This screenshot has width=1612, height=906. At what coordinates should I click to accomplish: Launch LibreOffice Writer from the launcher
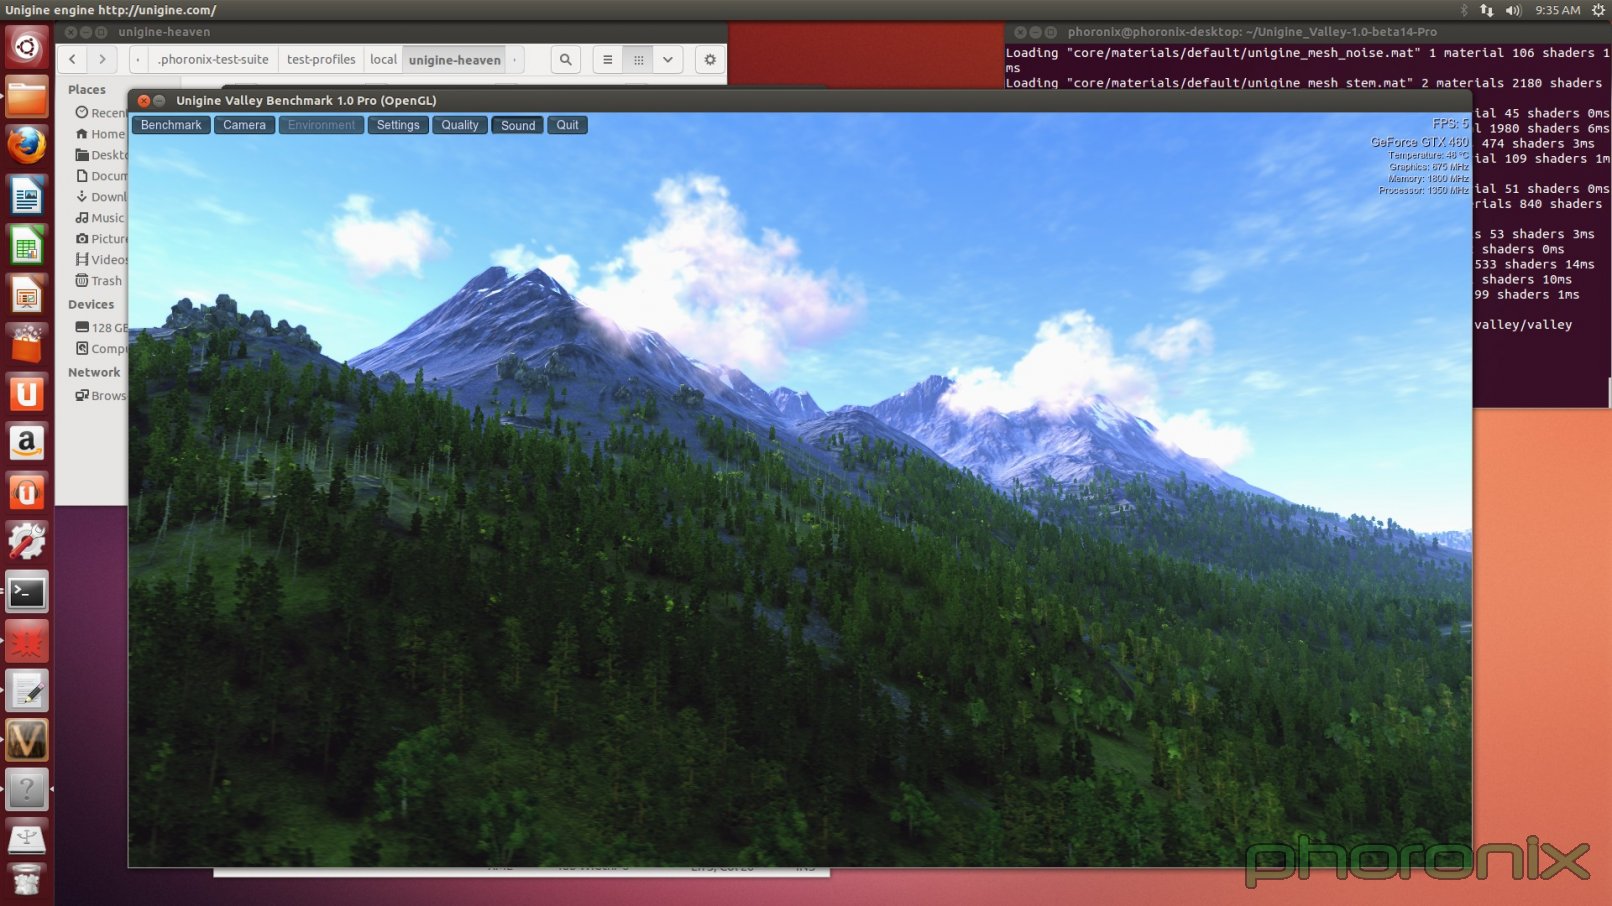click(27, 196)
